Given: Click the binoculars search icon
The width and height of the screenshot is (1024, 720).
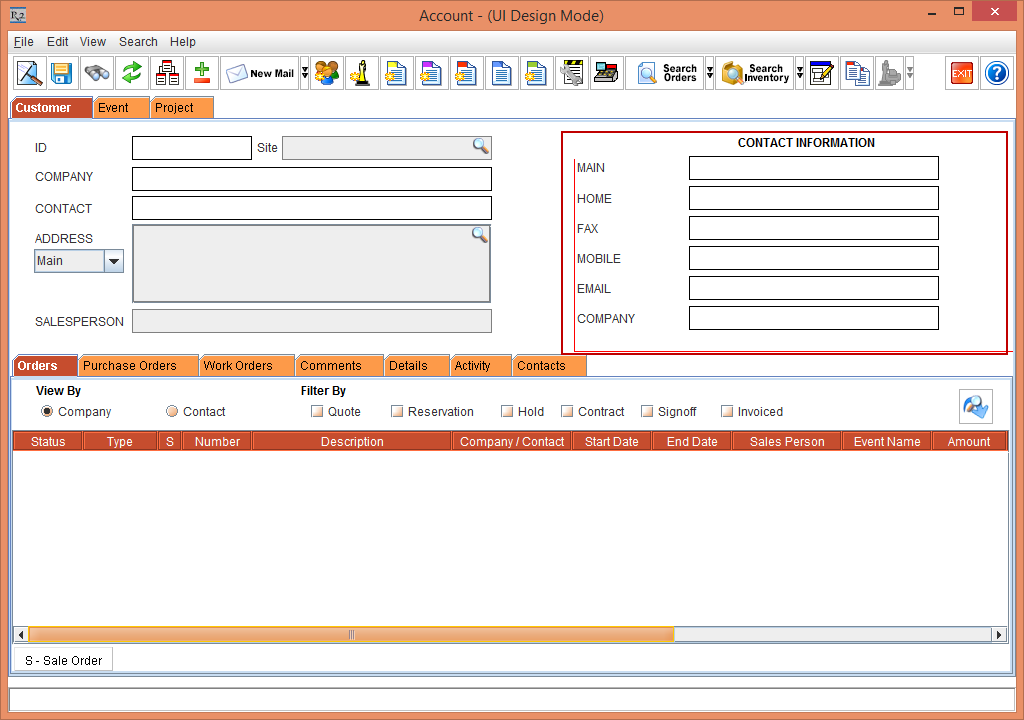Looking at the screenshot, I should coord(97,73).
